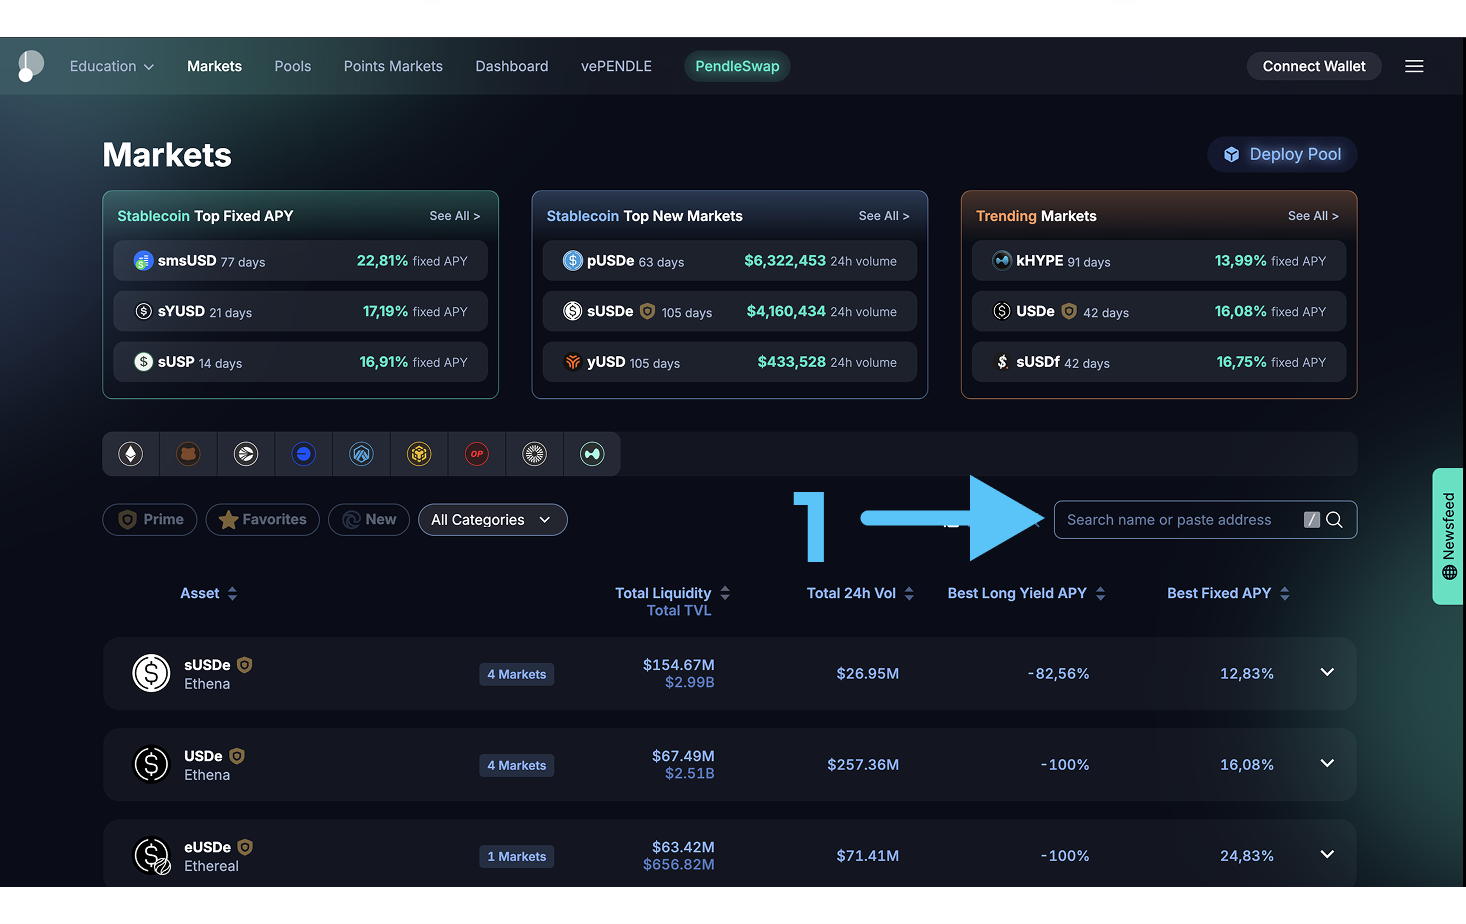Select the Berachain bear chain icon
This screenshot has width=1466, height=924.
pyautogui.click(x=188, y=454)
